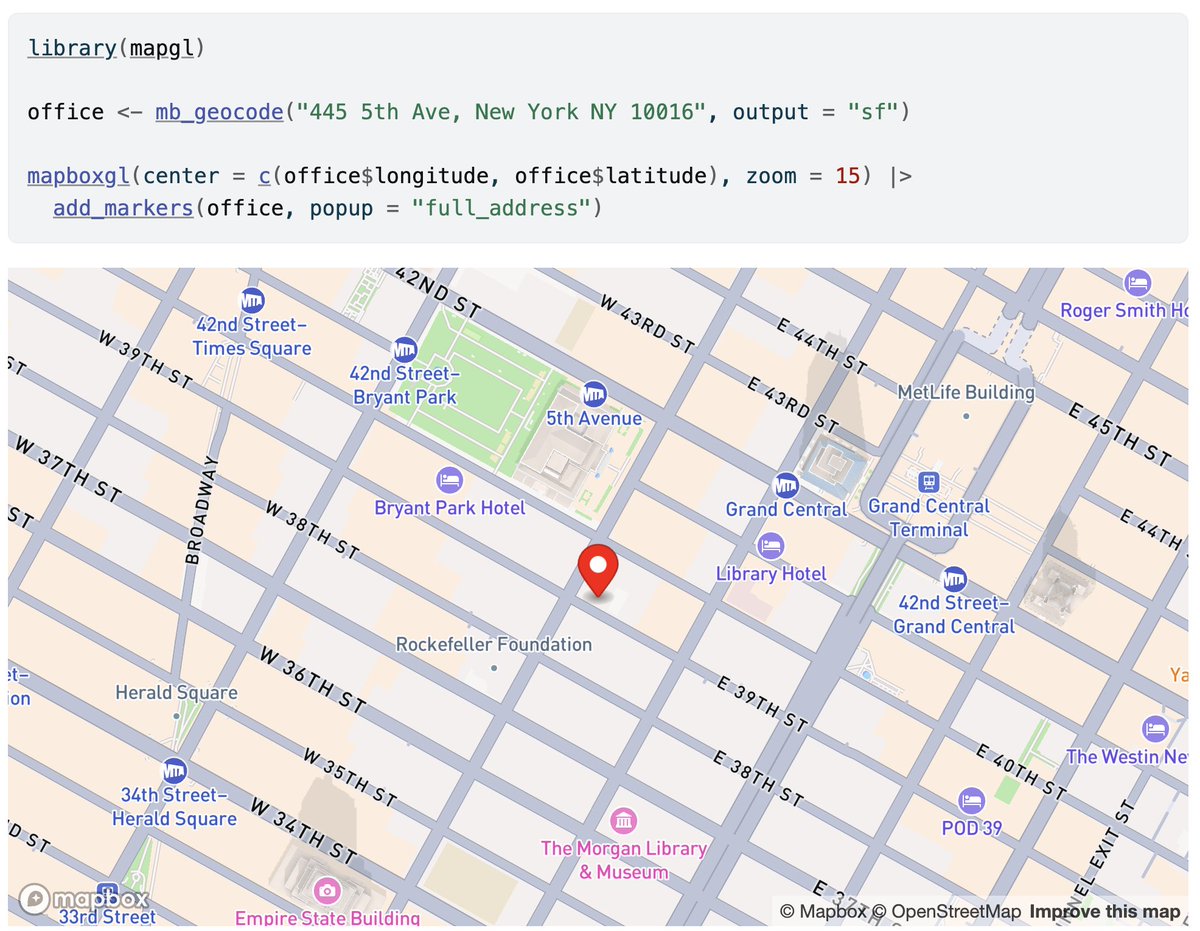This screenshot has width=1200, height=931.
Task: Click the POD 39 hotel icon
Action: (971, 801)
